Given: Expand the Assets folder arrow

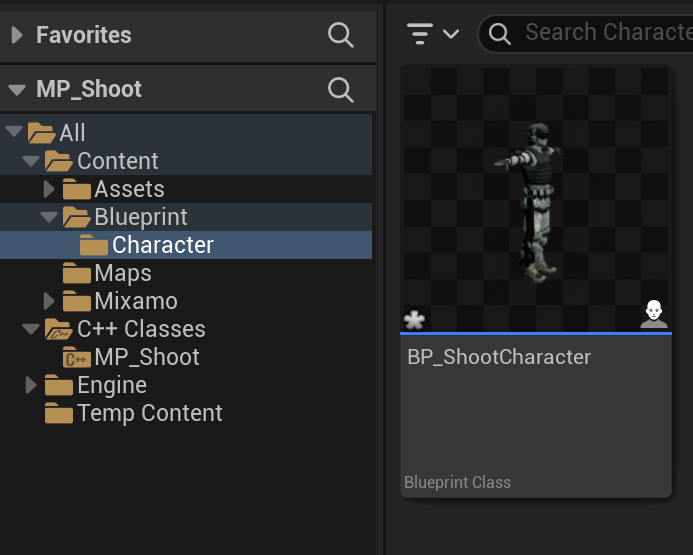Looking at the screenshot, I should coord(50,189).
